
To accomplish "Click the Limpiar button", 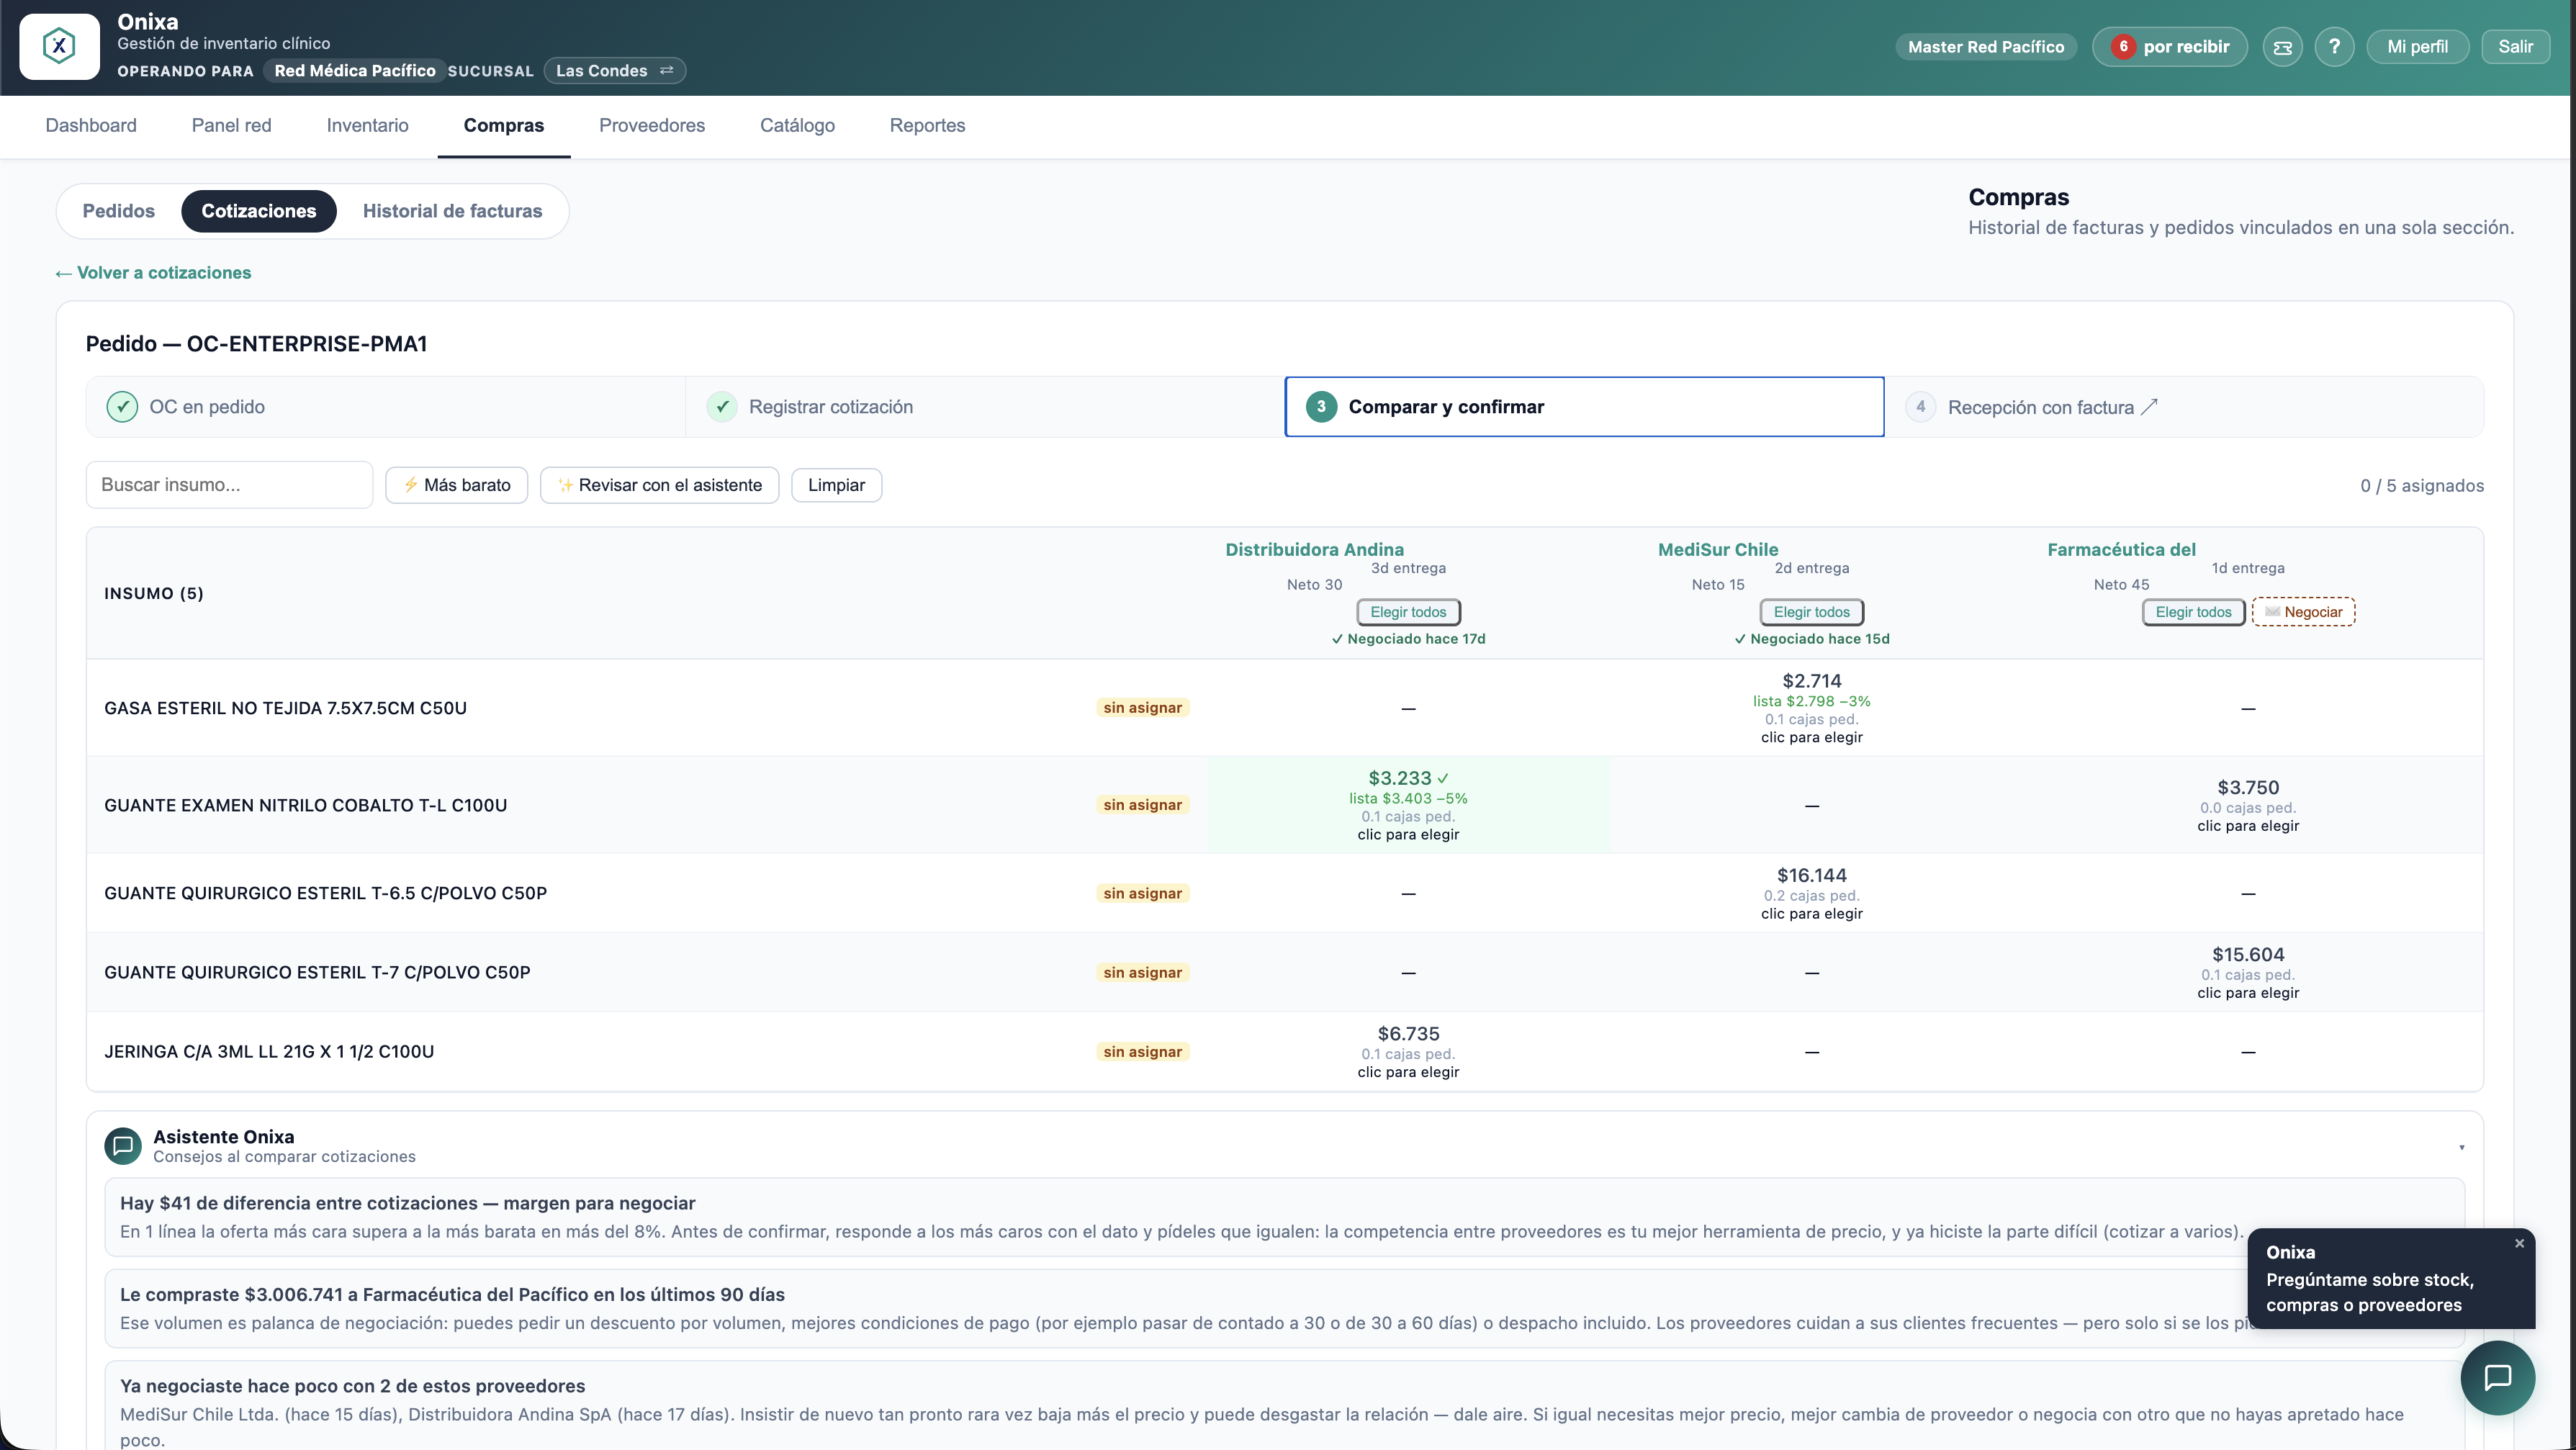I will coord(836,485).
